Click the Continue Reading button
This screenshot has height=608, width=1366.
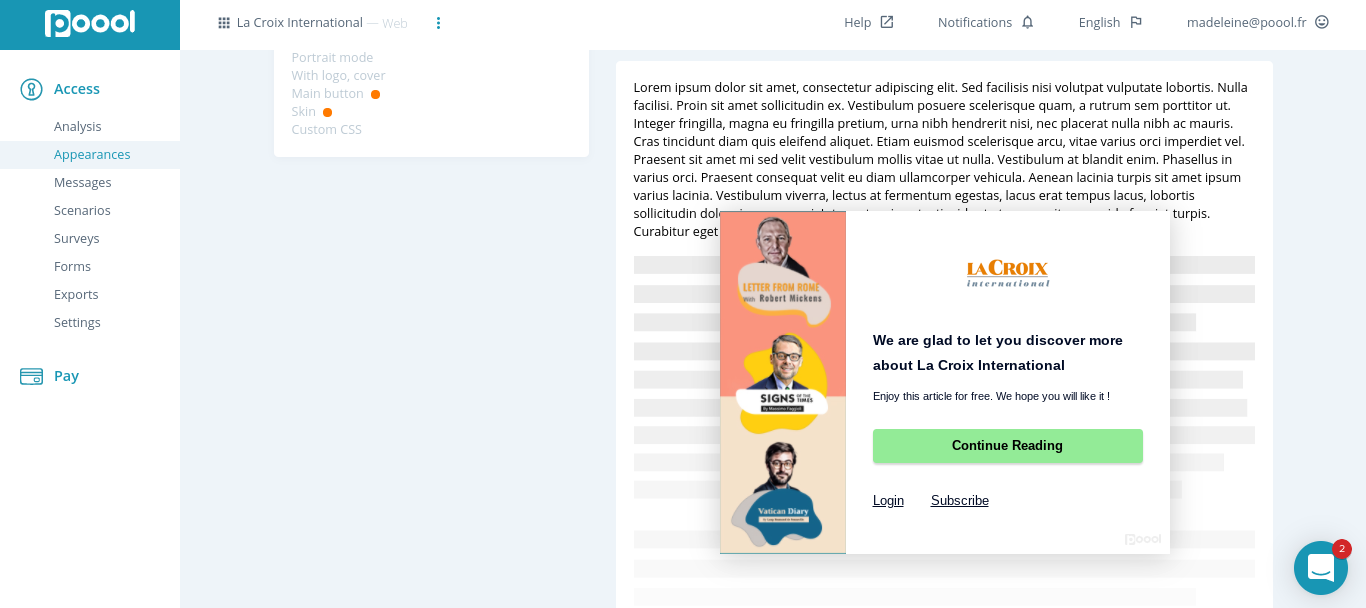click(1007, 446)
